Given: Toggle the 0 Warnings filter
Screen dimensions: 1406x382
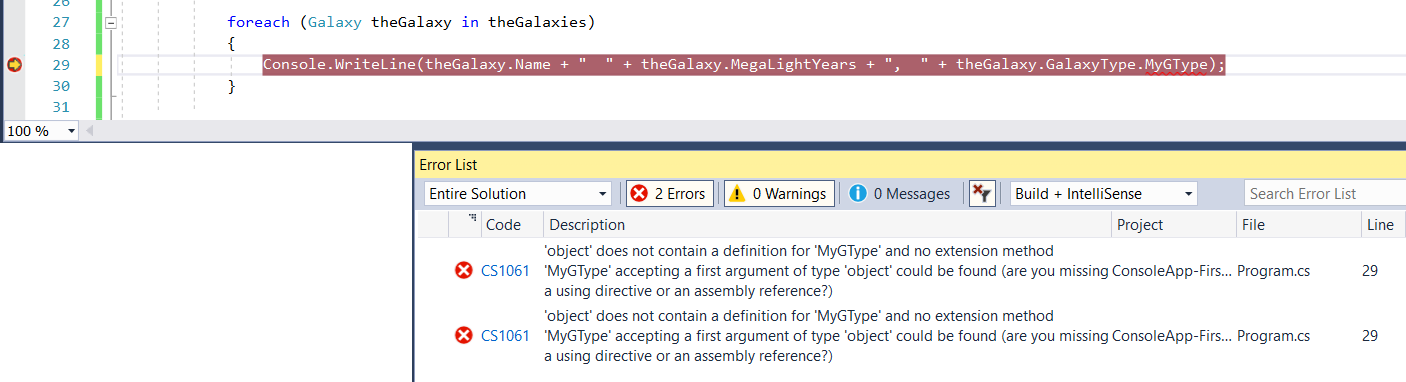Looking at the screenshot, I should 779,194.
